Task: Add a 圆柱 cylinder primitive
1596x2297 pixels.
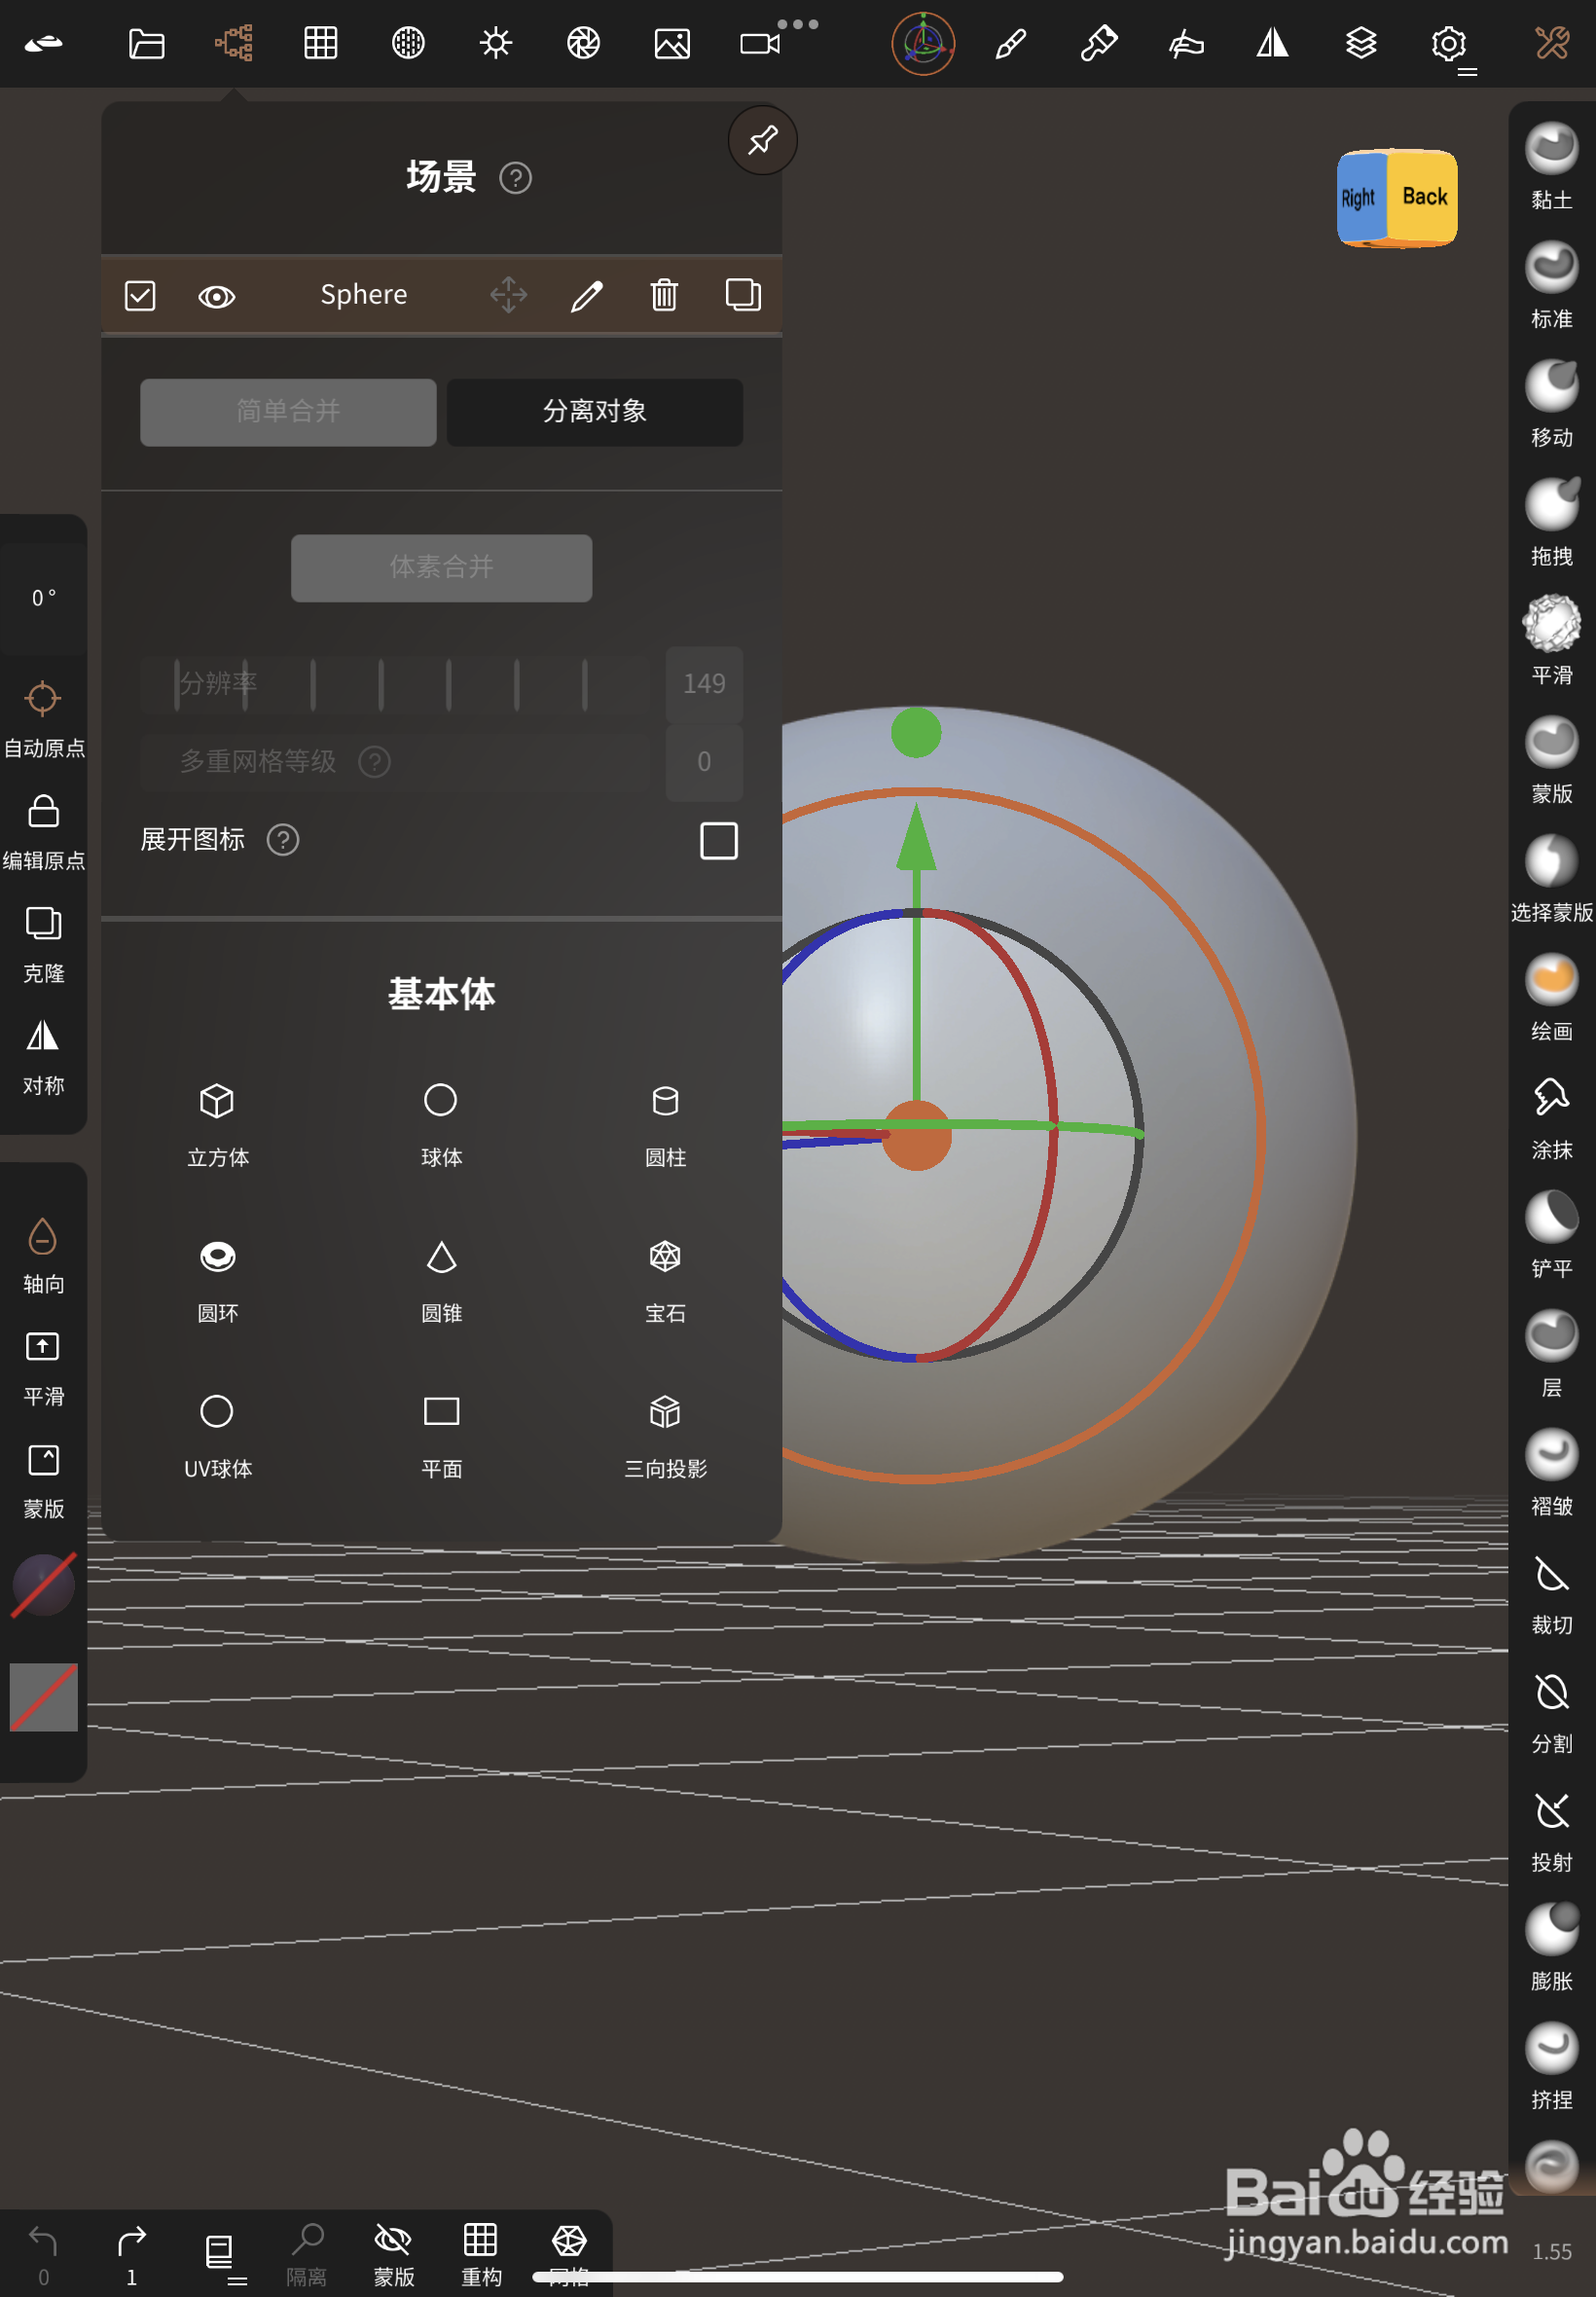Action: tap(665, 1125)
